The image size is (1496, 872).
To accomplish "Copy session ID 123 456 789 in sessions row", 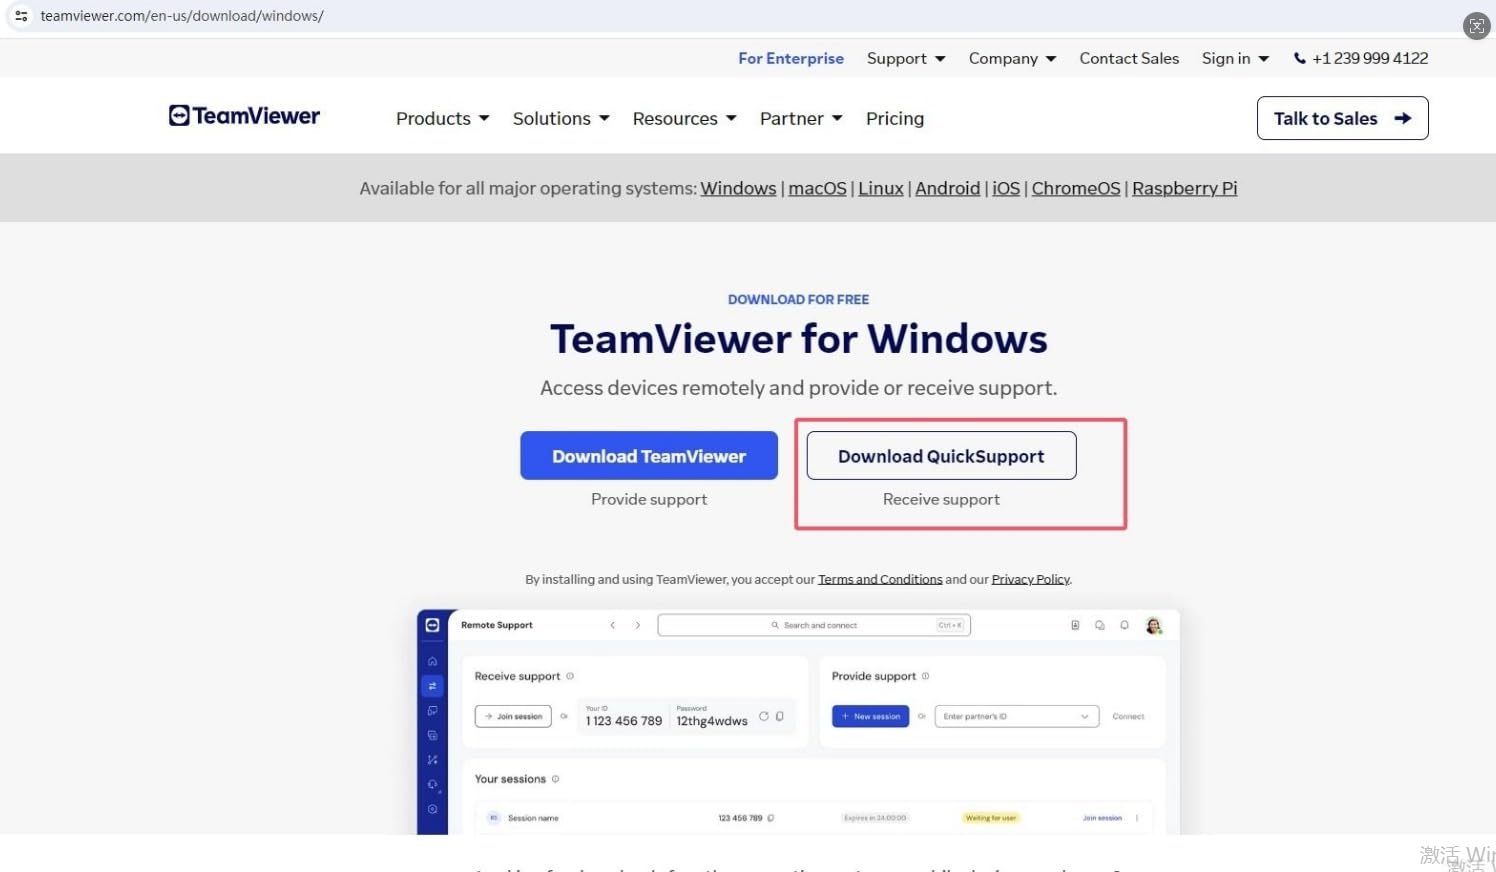I will [x=770, y=818].
